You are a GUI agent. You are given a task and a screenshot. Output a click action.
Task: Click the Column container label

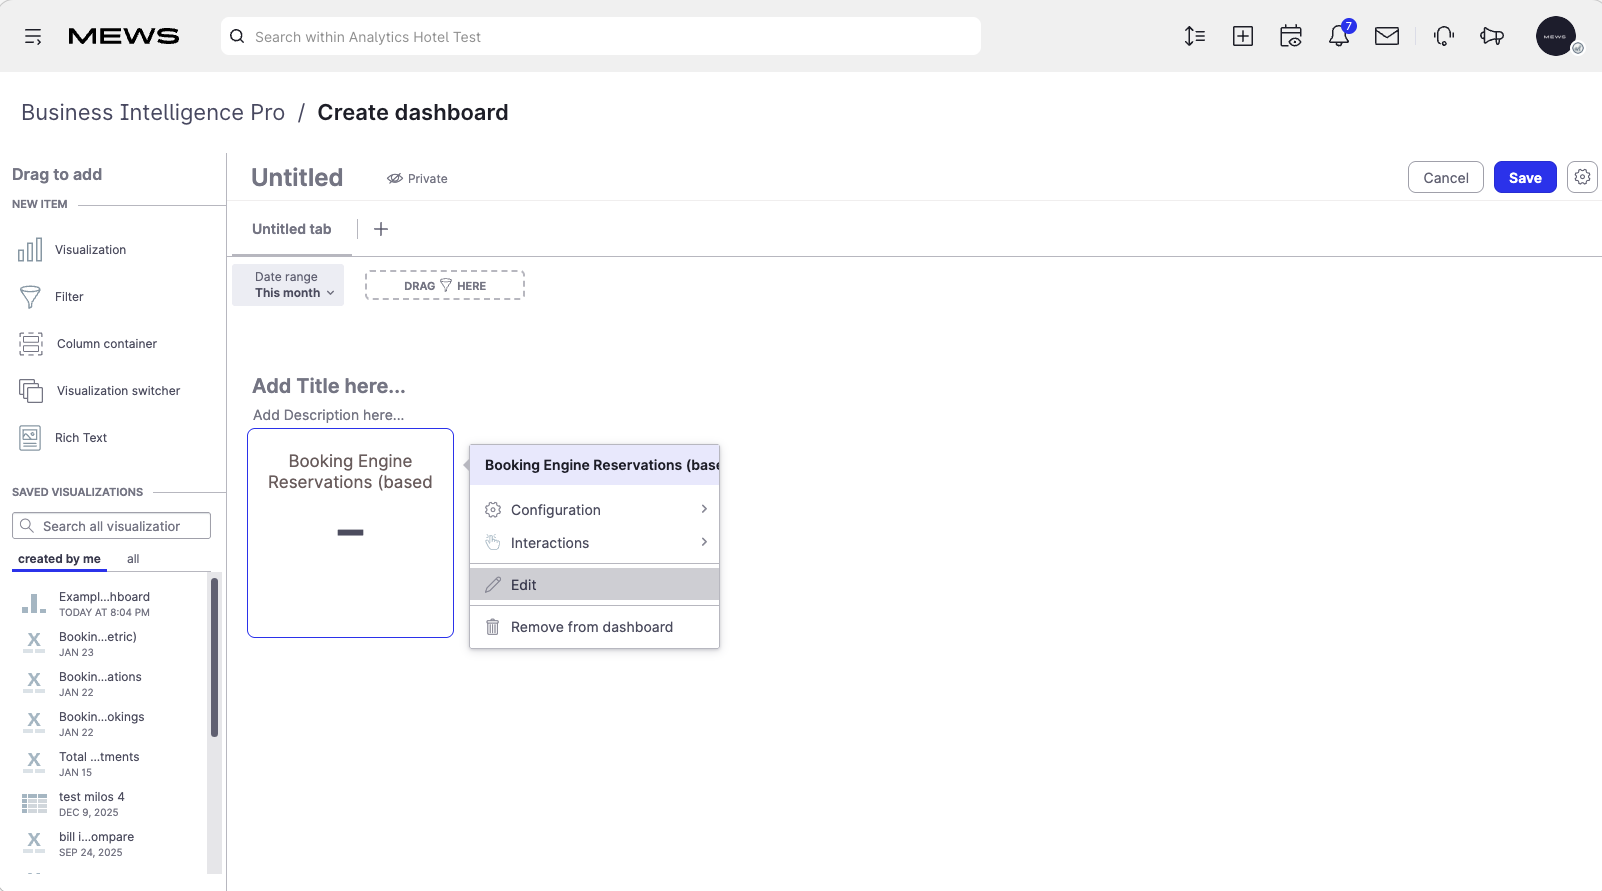click(x=107, y=344)
